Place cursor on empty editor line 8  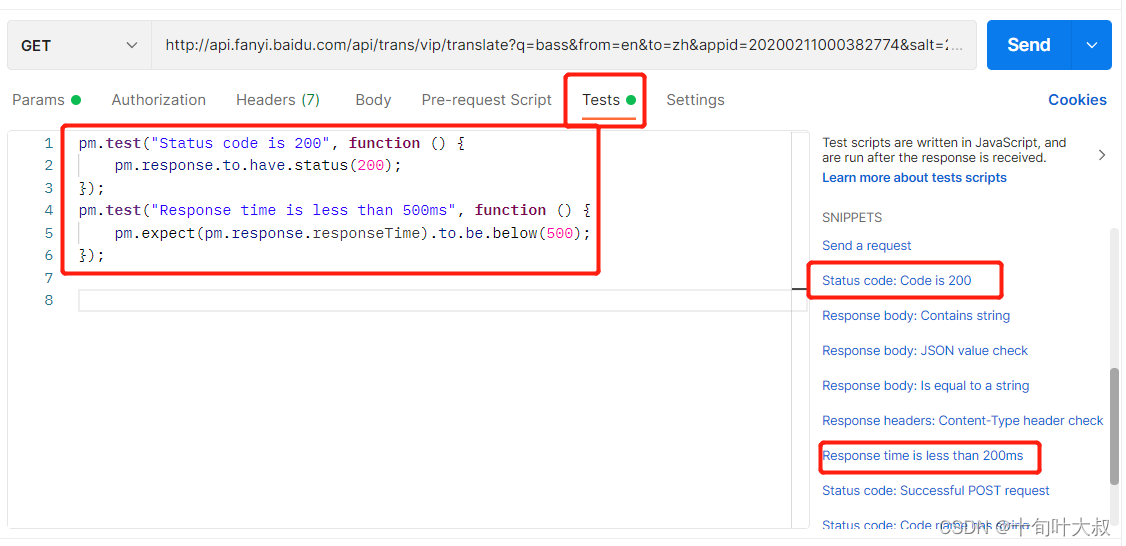coord(442,300)
